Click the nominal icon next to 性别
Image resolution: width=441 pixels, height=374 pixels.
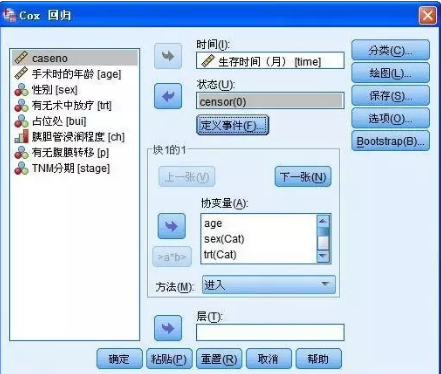click(21, 90)
